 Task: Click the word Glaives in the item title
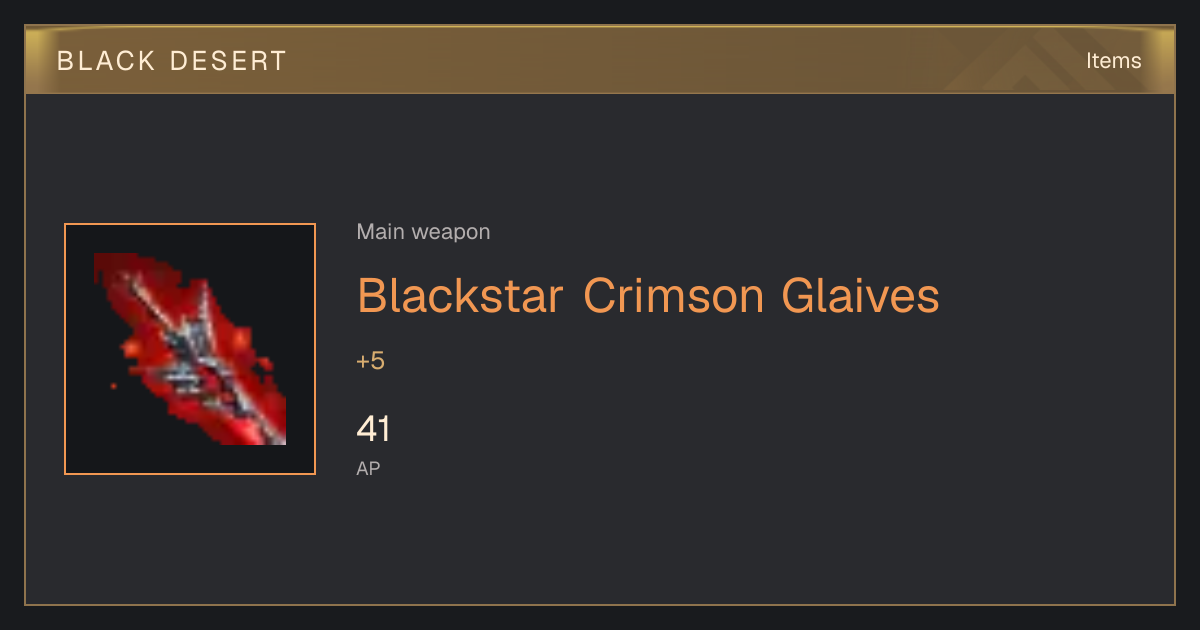[x=861, y=296]
